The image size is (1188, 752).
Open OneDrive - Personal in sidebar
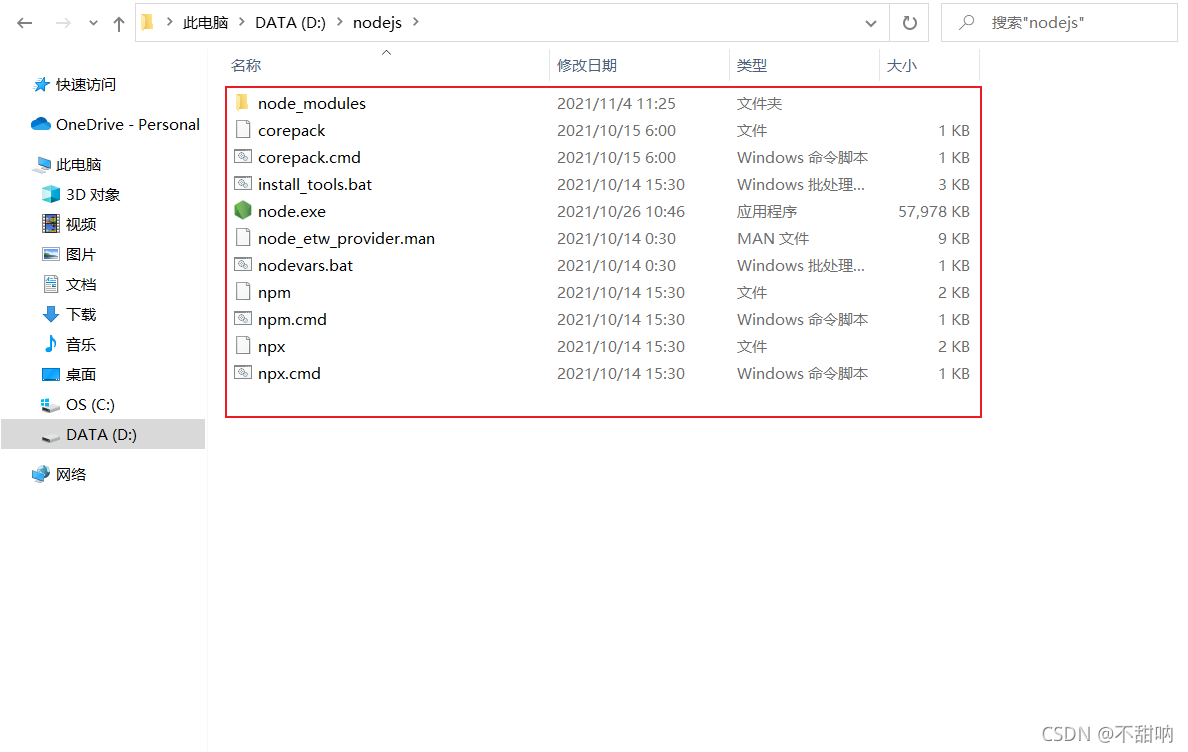click(x=127, y=124)
